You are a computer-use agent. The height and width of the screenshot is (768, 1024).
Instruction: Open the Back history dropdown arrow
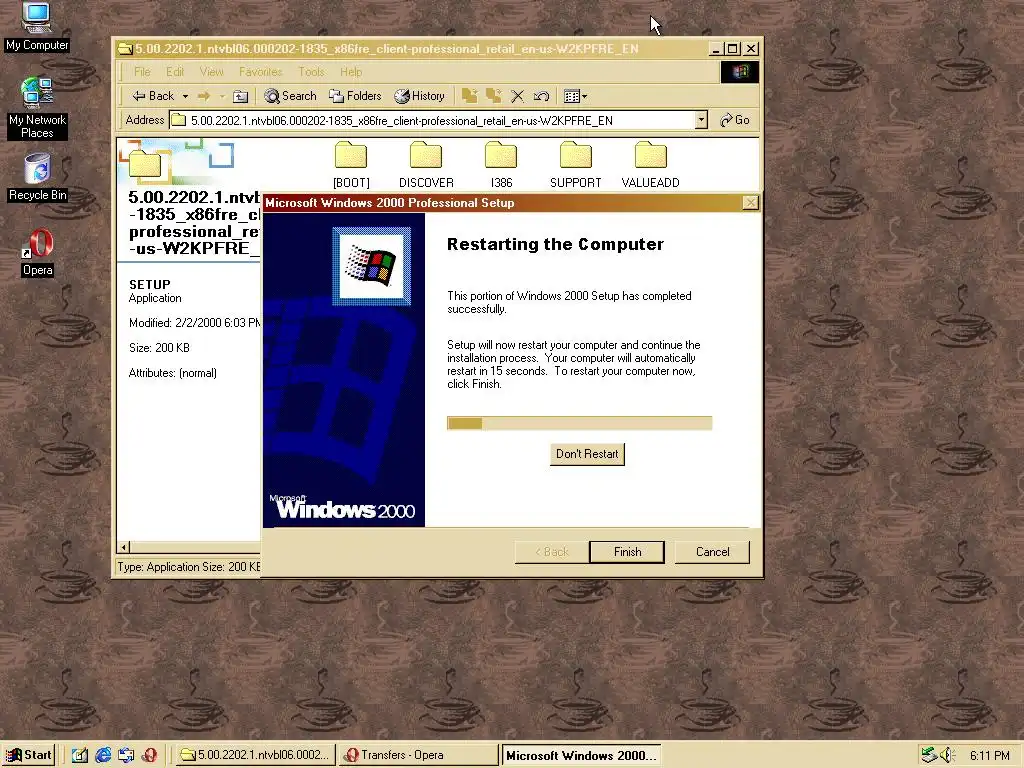click(x=185, y=96)
